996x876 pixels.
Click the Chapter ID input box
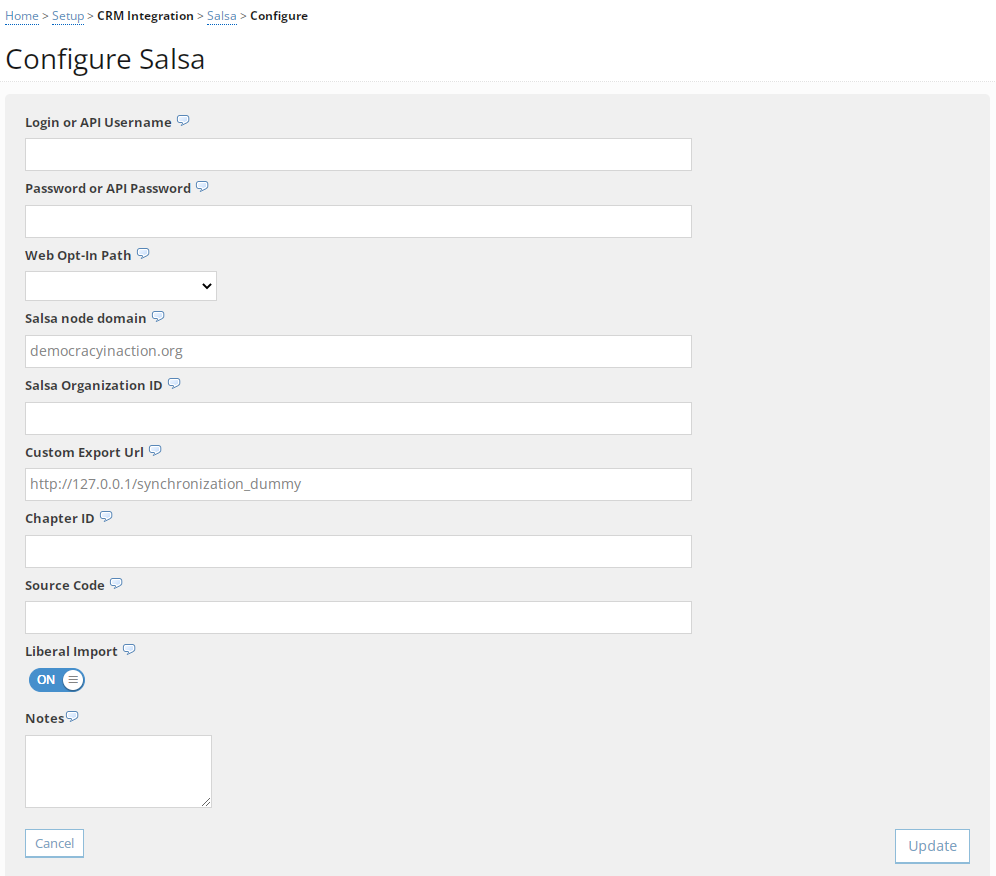click(358, 551)
